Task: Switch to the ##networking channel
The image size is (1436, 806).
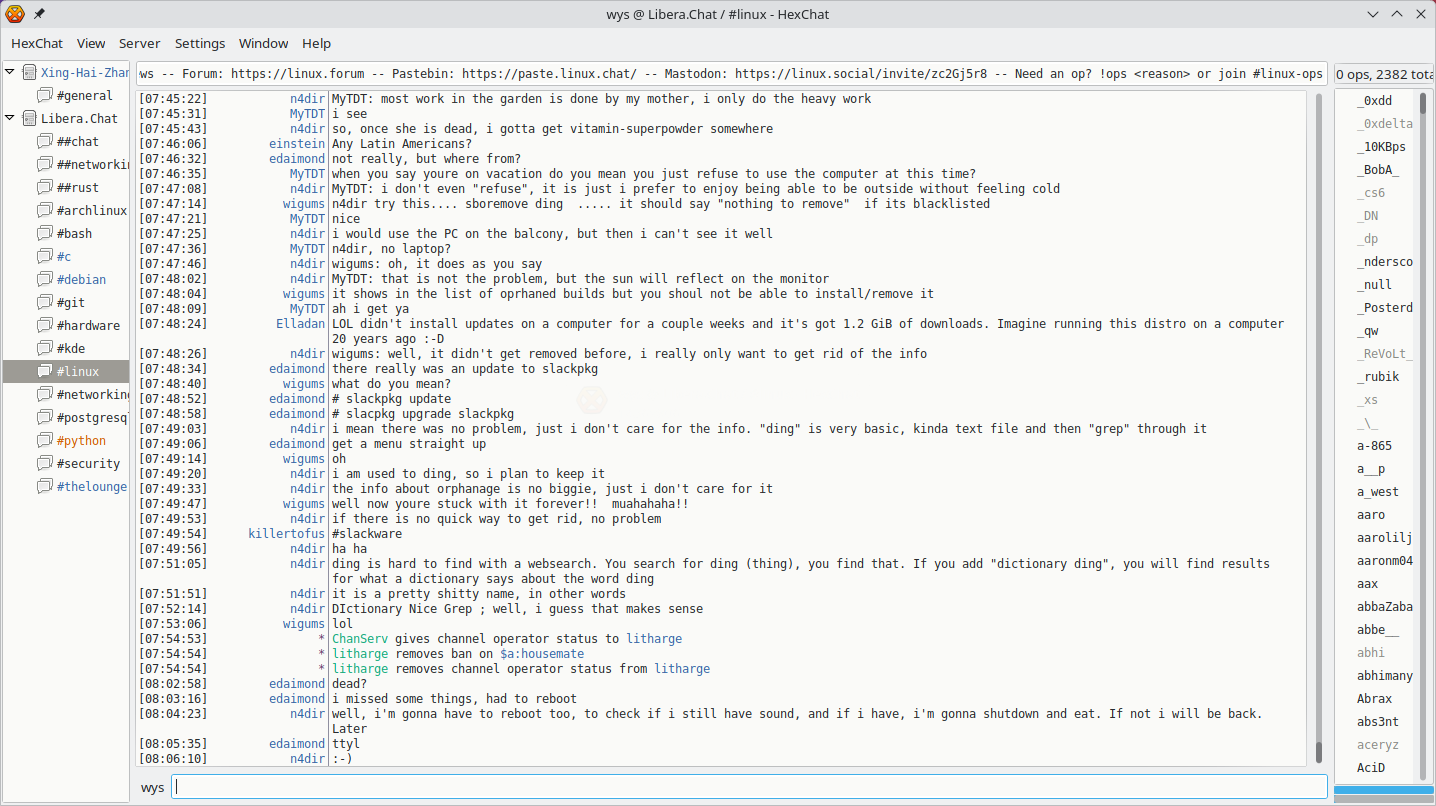Action: [x=66, y=164]
